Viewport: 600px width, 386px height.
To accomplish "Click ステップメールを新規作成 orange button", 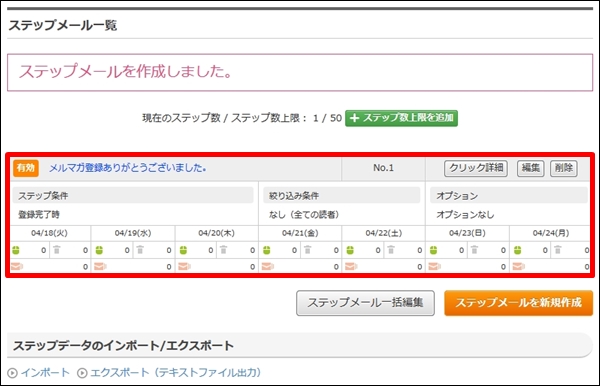I will 518,303.
